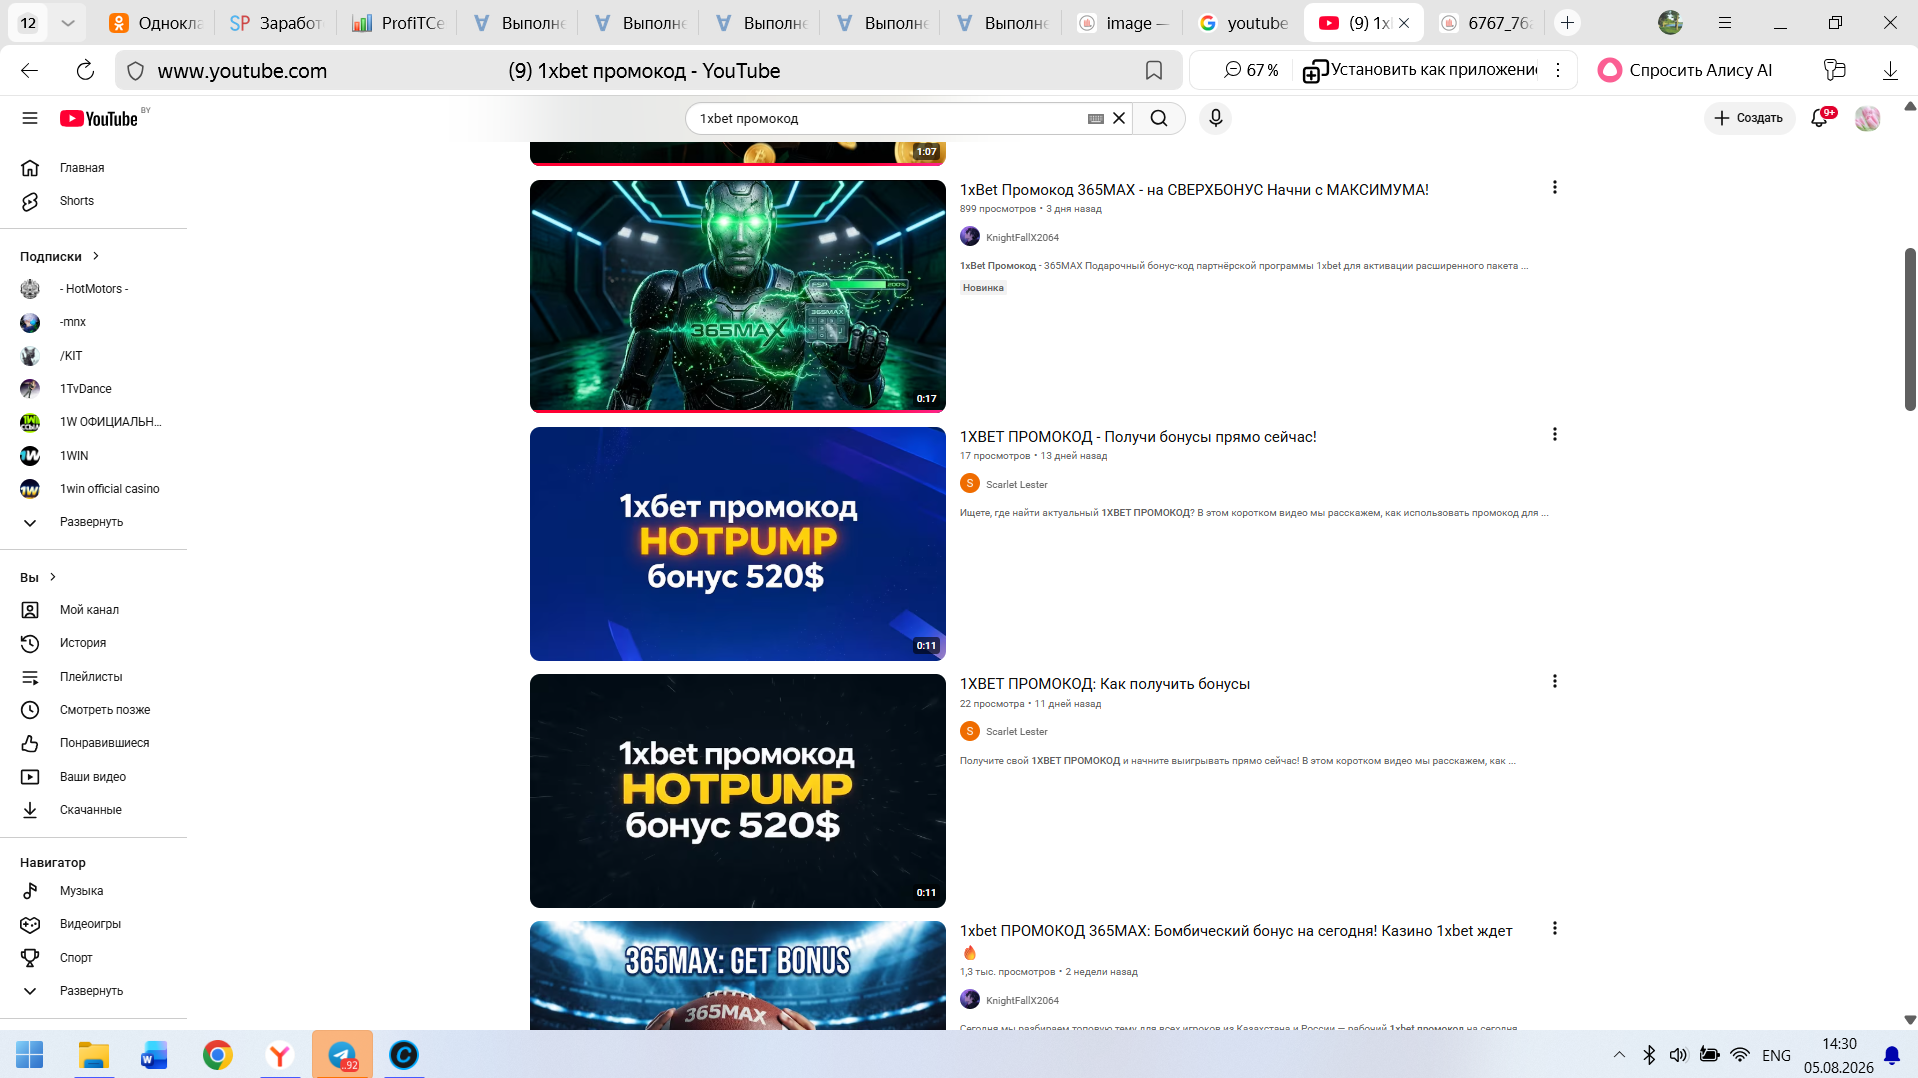Open more options for 1xBet Промокод 365MAX video

click(x=1554, y=187)
